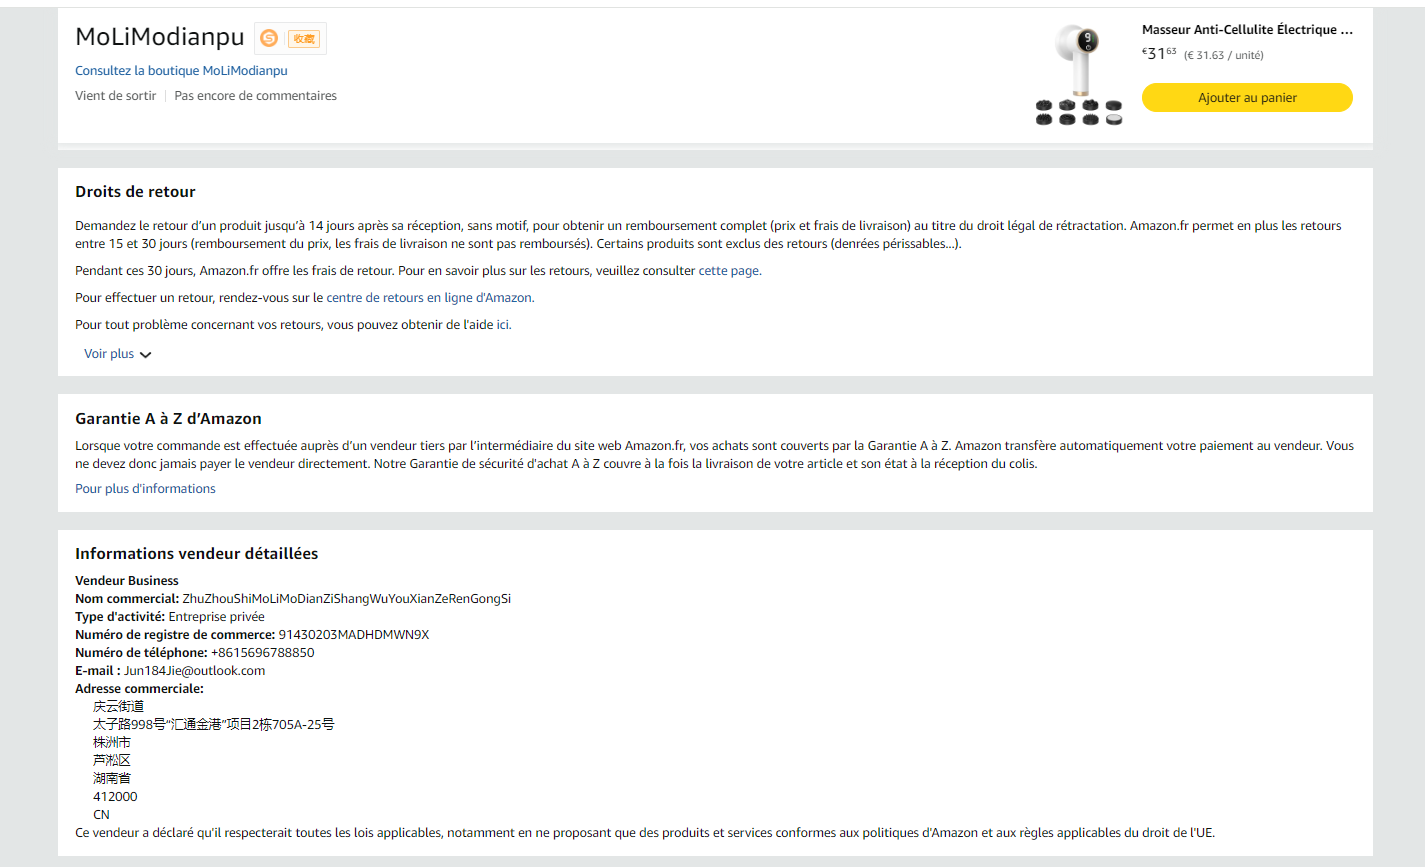Click the orange 收藏 favorite button
1425x867 pixels.
[x=304, y=39]
